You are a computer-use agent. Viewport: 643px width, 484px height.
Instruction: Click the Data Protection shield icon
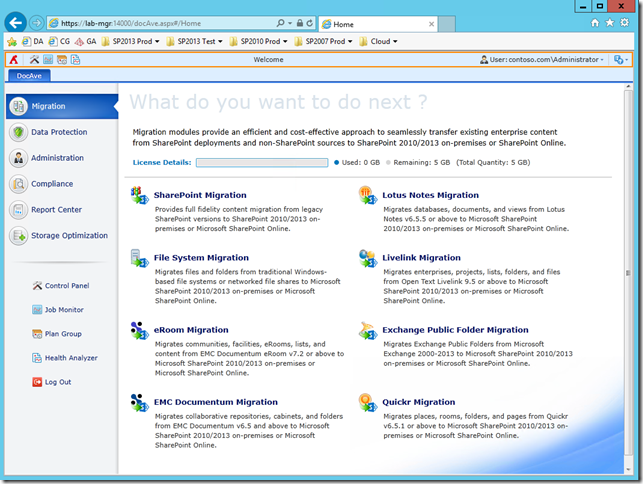click(x=18, y=132)
